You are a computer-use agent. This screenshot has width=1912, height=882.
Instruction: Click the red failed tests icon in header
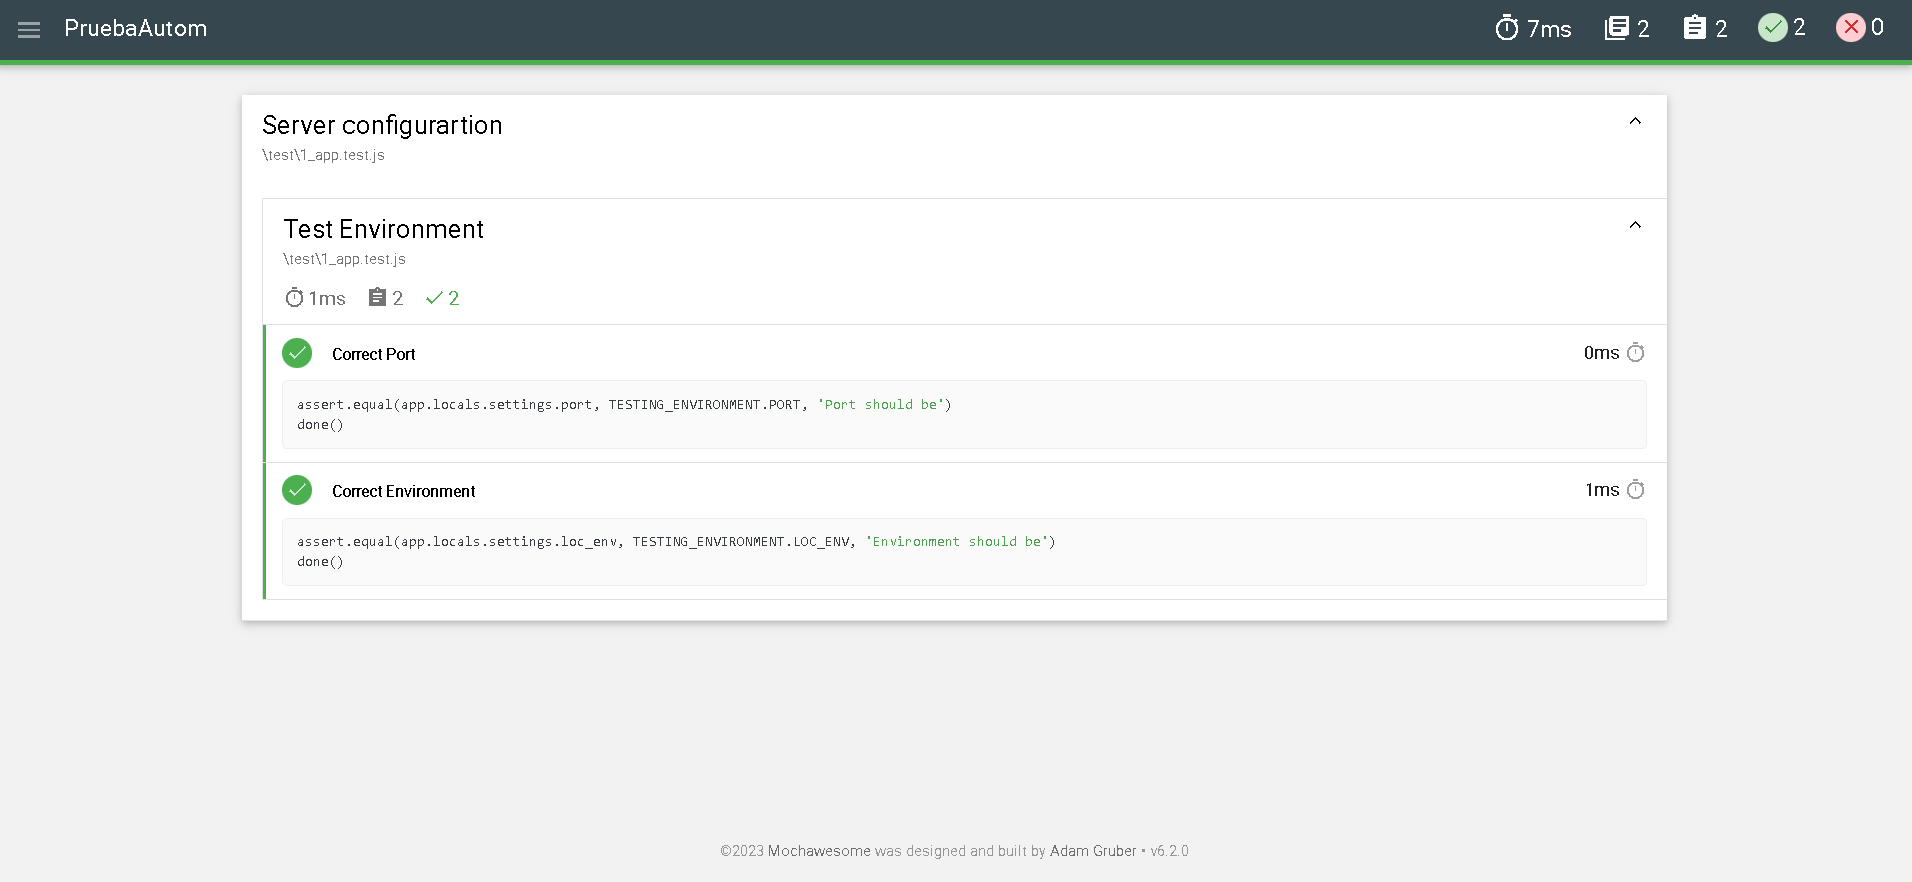pos(1850,28)
